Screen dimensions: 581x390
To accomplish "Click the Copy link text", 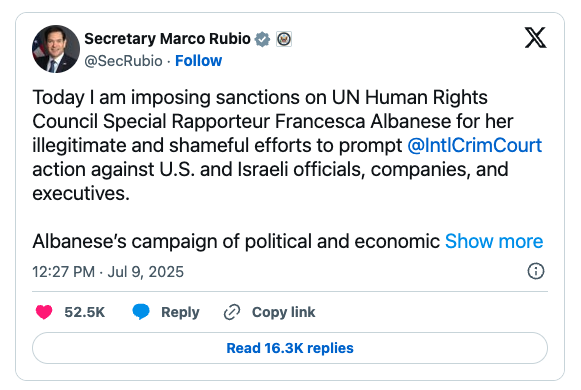I will (283, 312).
